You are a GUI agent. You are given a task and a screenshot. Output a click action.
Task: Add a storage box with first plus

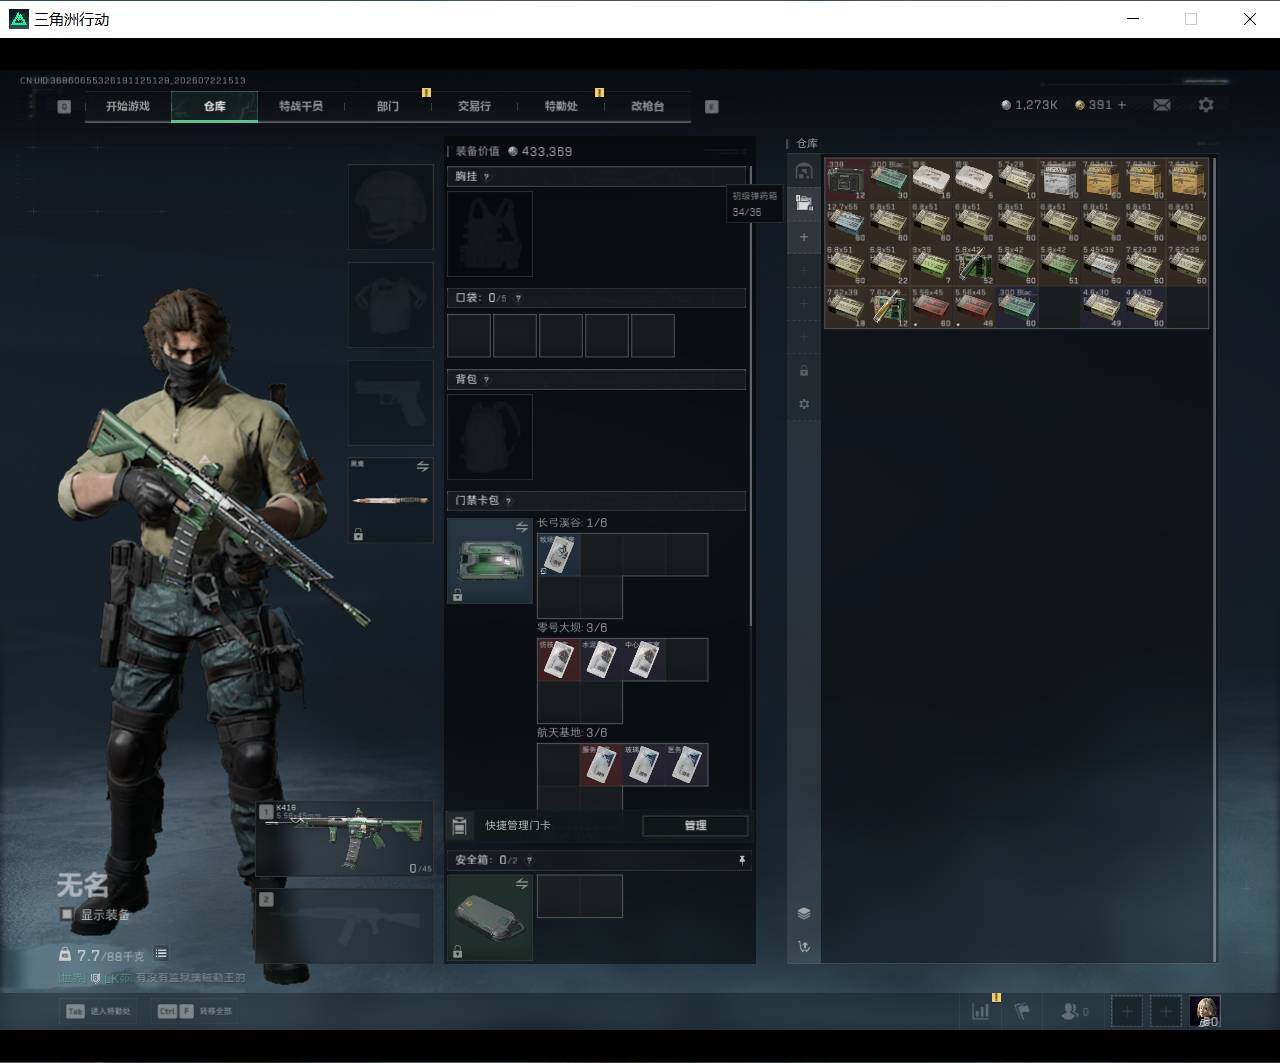pos(804,237)
